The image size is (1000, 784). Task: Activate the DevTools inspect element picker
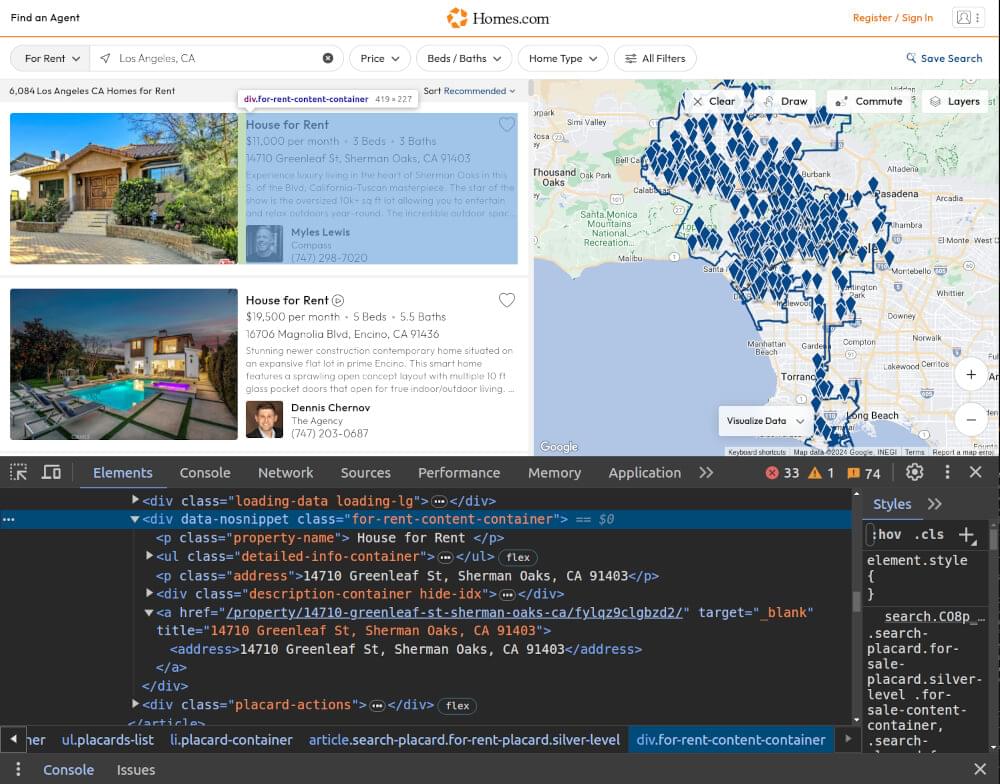coord(20,473)
